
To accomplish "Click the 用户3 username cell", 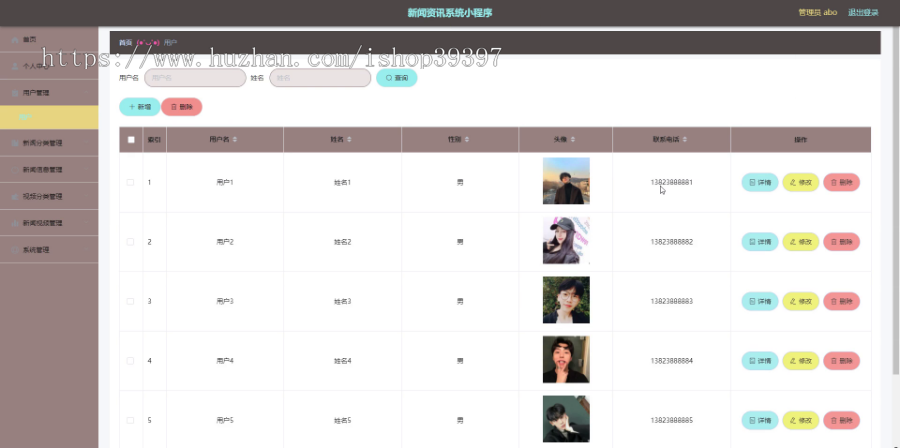I will [x=225, y=301].
